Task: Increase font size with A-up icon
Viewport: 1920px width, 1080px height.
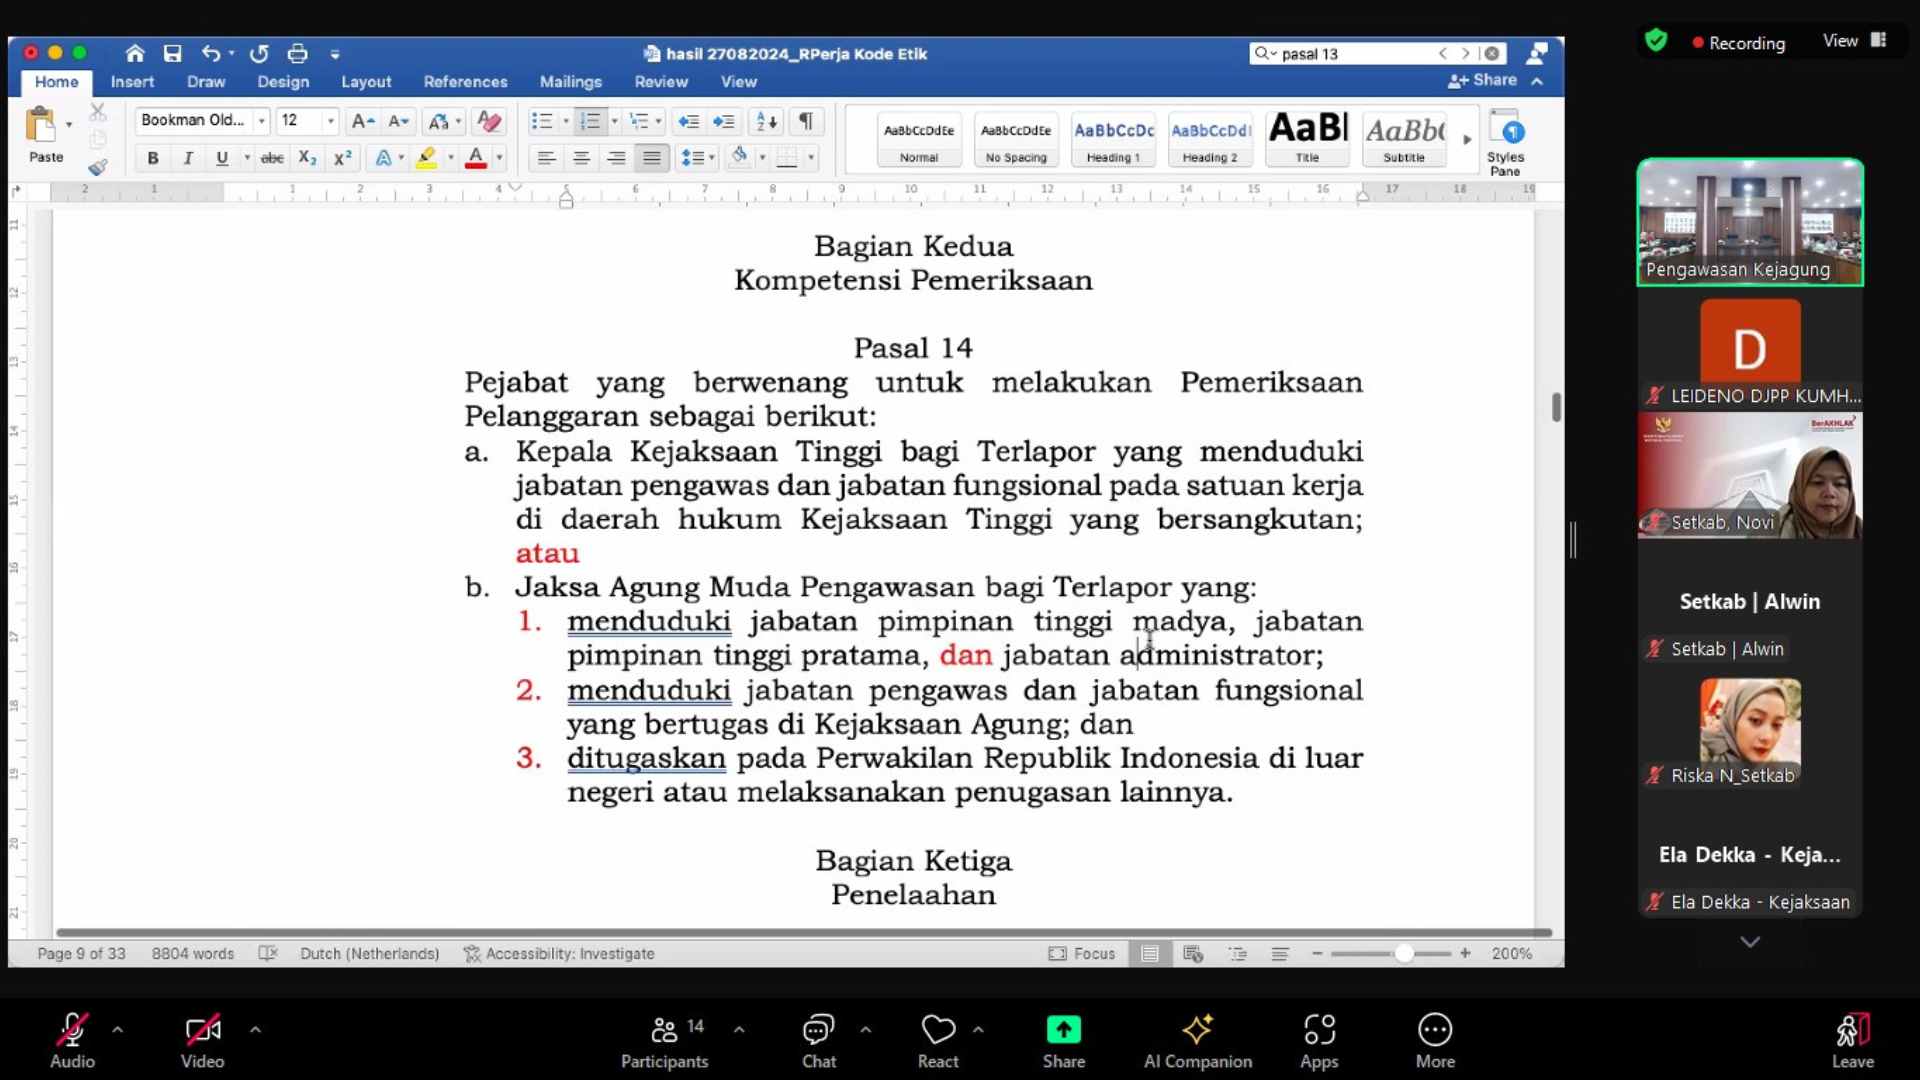Action: pos(362,121)
